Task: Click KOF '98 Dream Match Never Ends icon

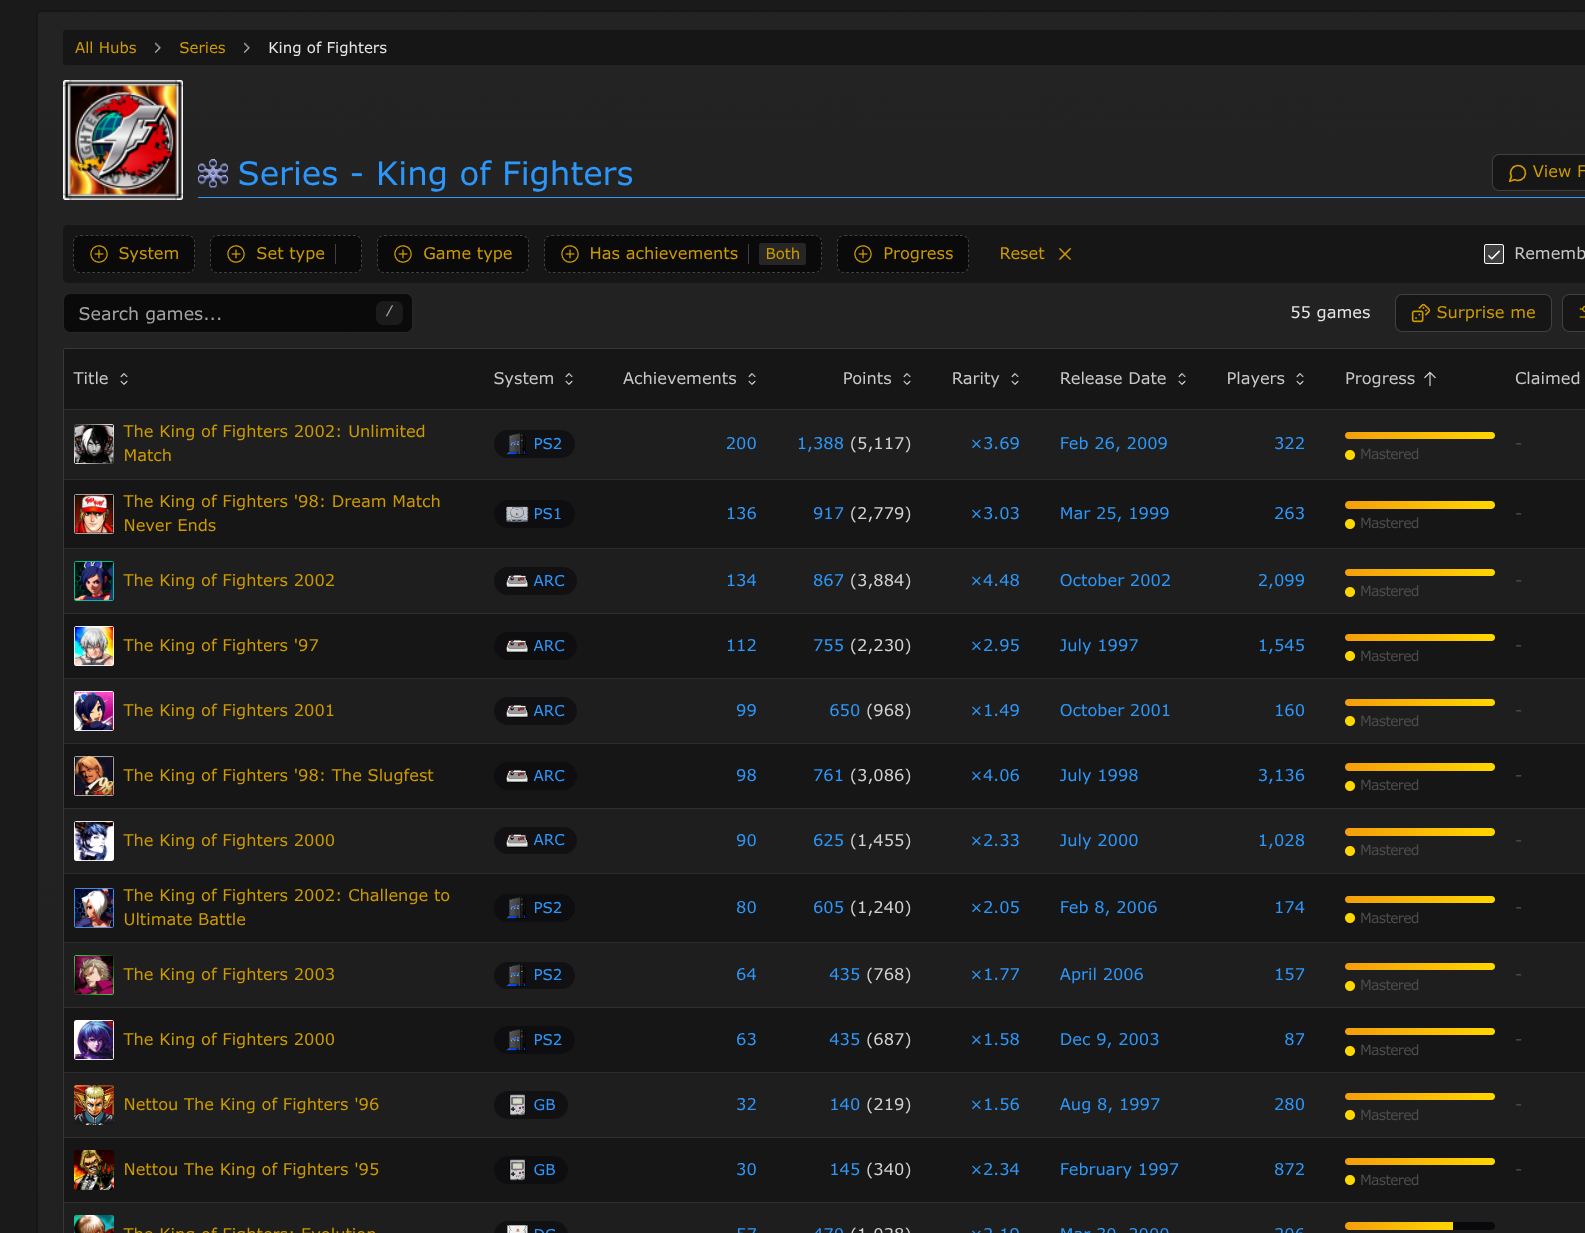Action: click(94, 514)
